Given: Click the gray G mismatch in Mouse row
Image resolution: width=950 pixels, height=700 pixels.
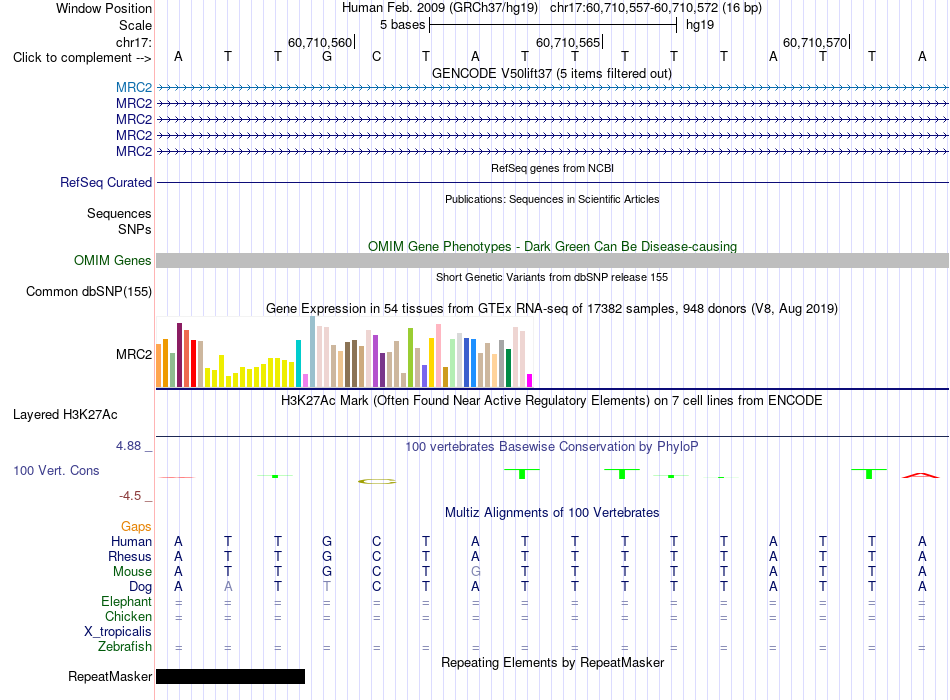Looking at the screenshot, I should [476, 572].
